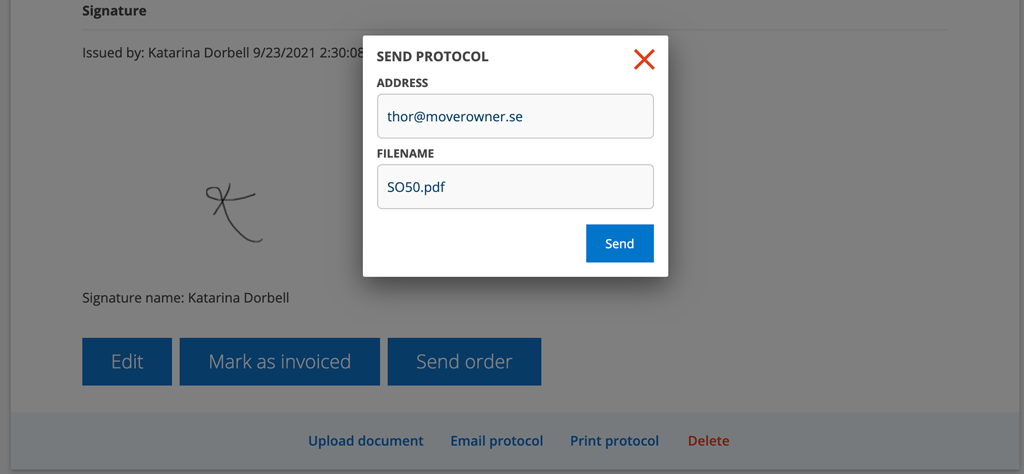1024x474 pixels.
Task: Click the Edit button
Action: coord(127,361)
